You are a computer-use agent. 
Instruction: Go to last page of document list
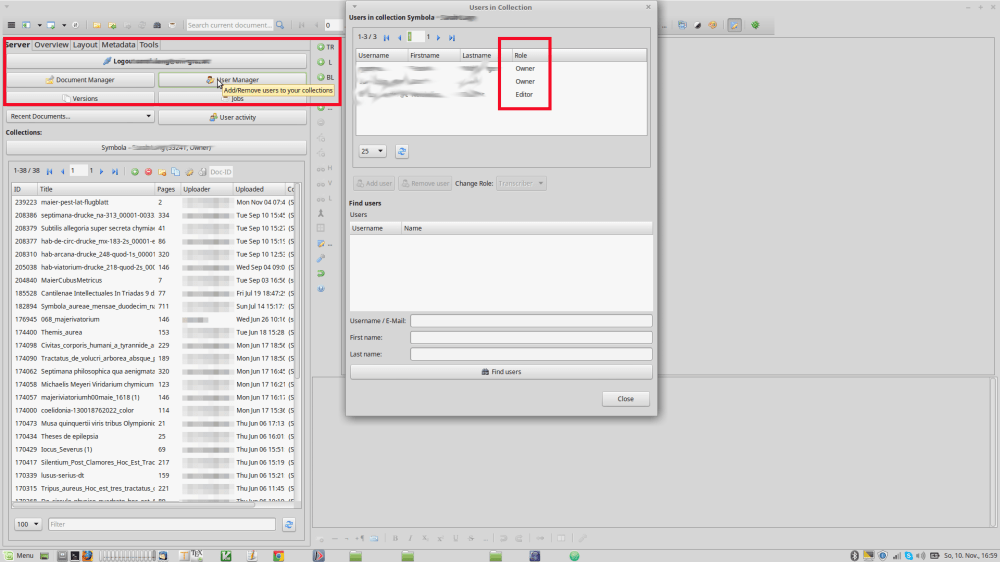pyautogui.click(x=115, y=172)
